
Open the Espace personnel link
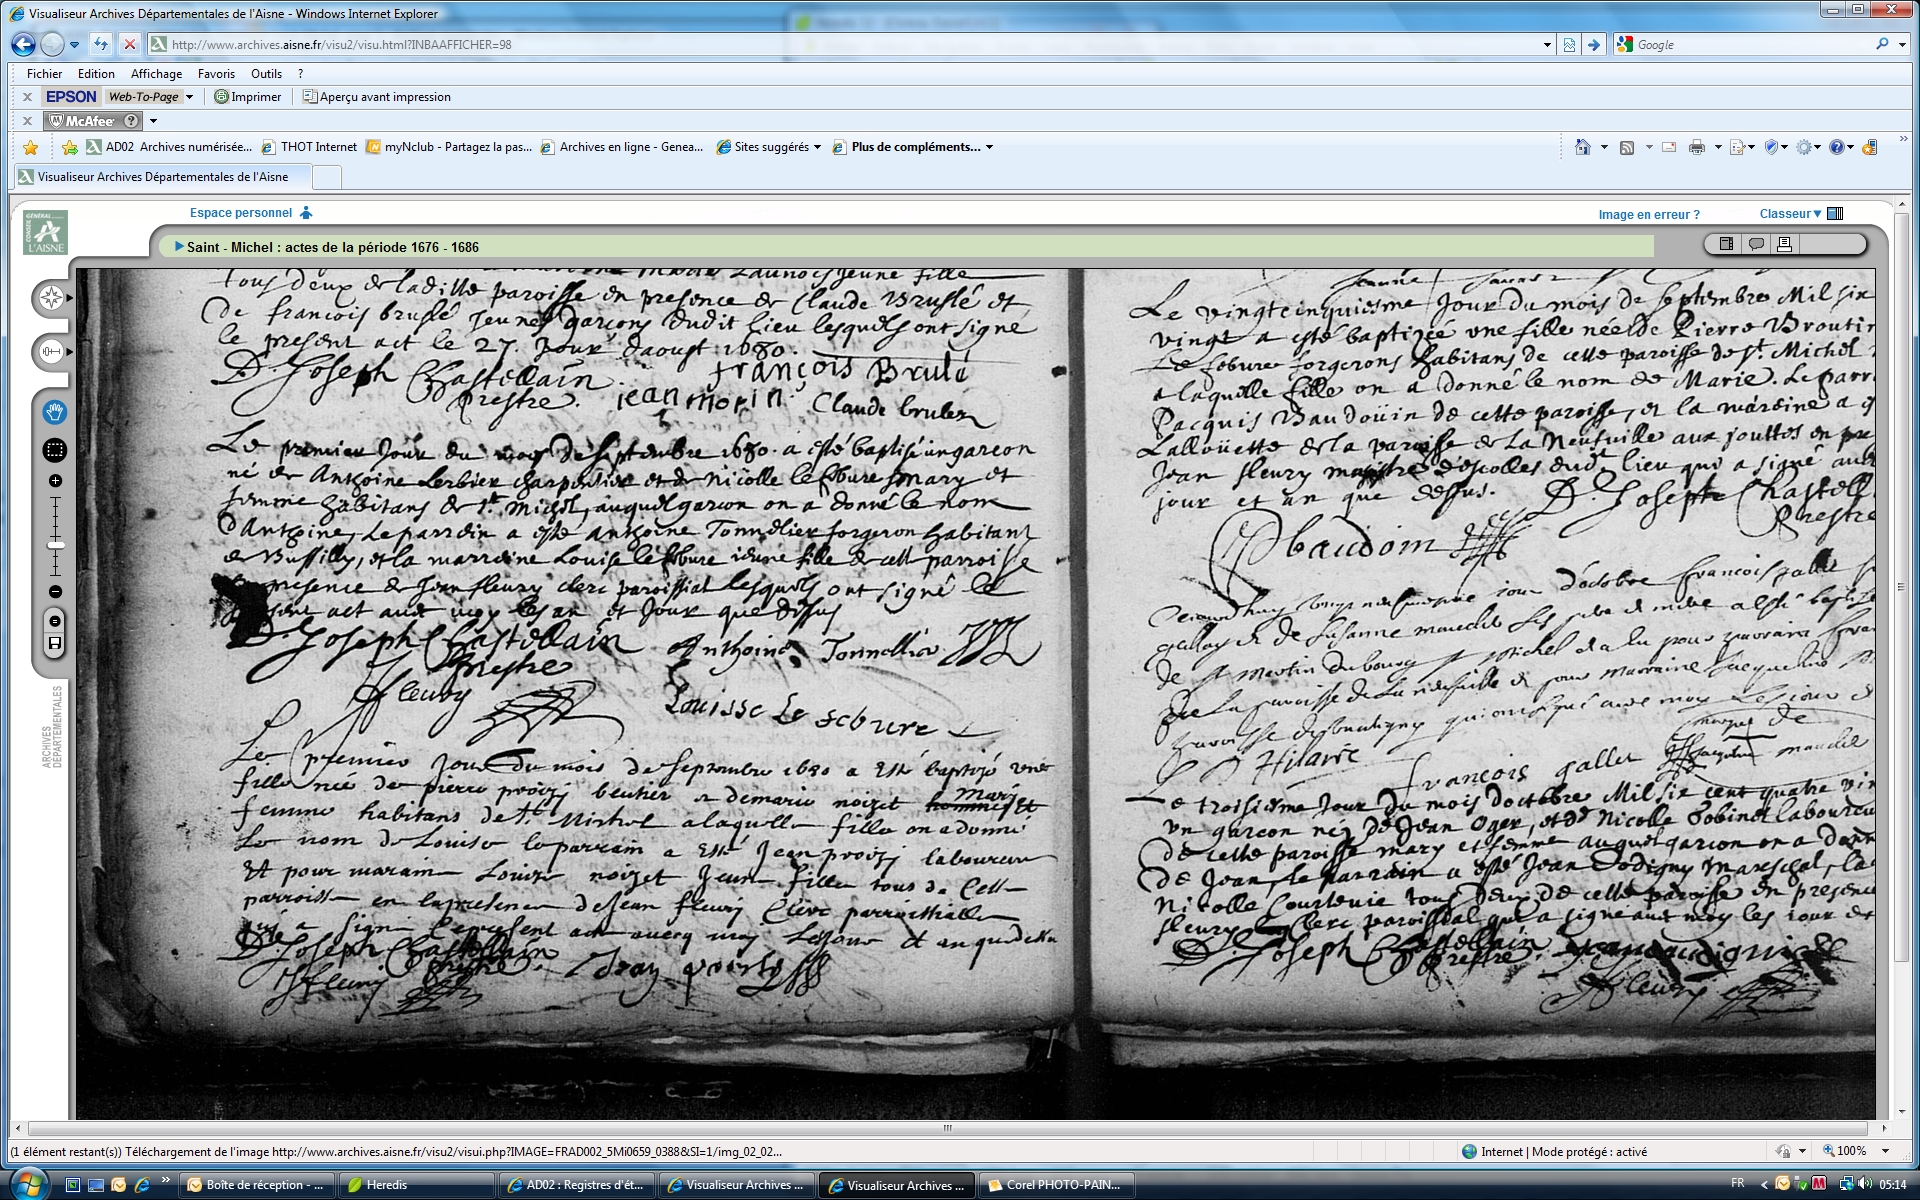point(241,213)
